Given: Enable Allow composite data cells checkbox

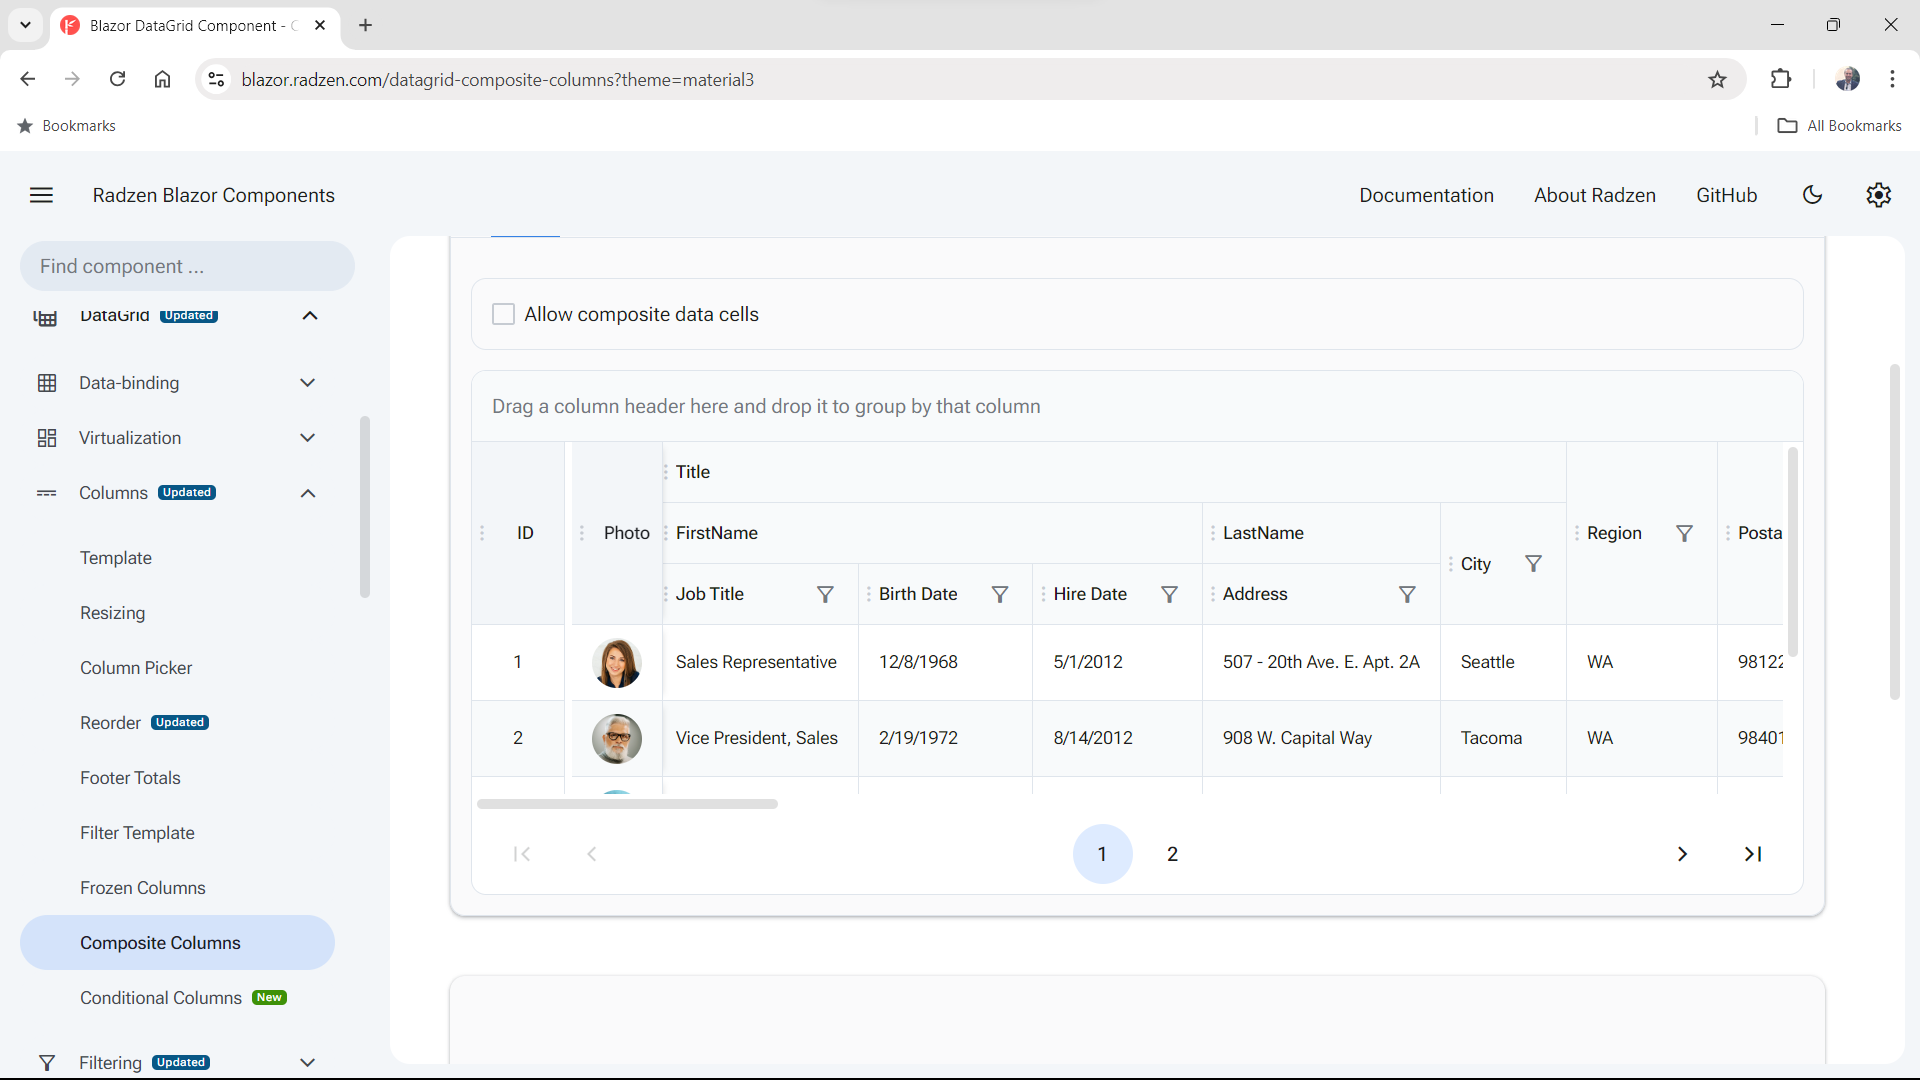Looking at the screenshot, I should pyautogui.click(x=504, y=314).
